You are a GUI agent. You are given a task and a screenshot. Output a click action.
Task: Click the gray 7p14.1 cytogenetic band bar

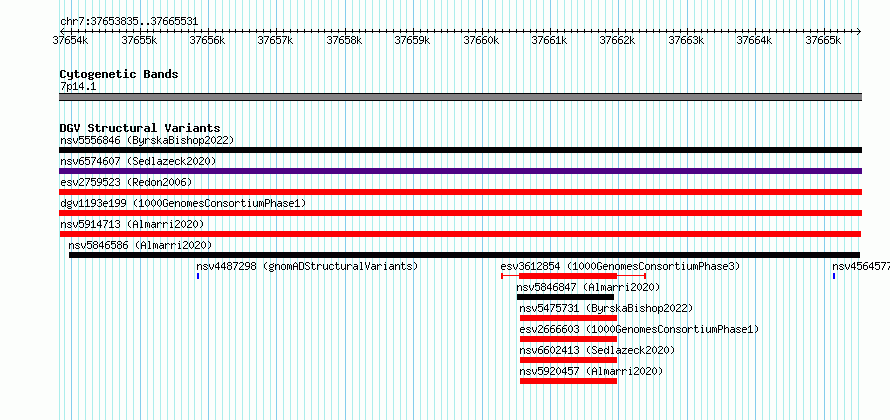pos(460,97)
